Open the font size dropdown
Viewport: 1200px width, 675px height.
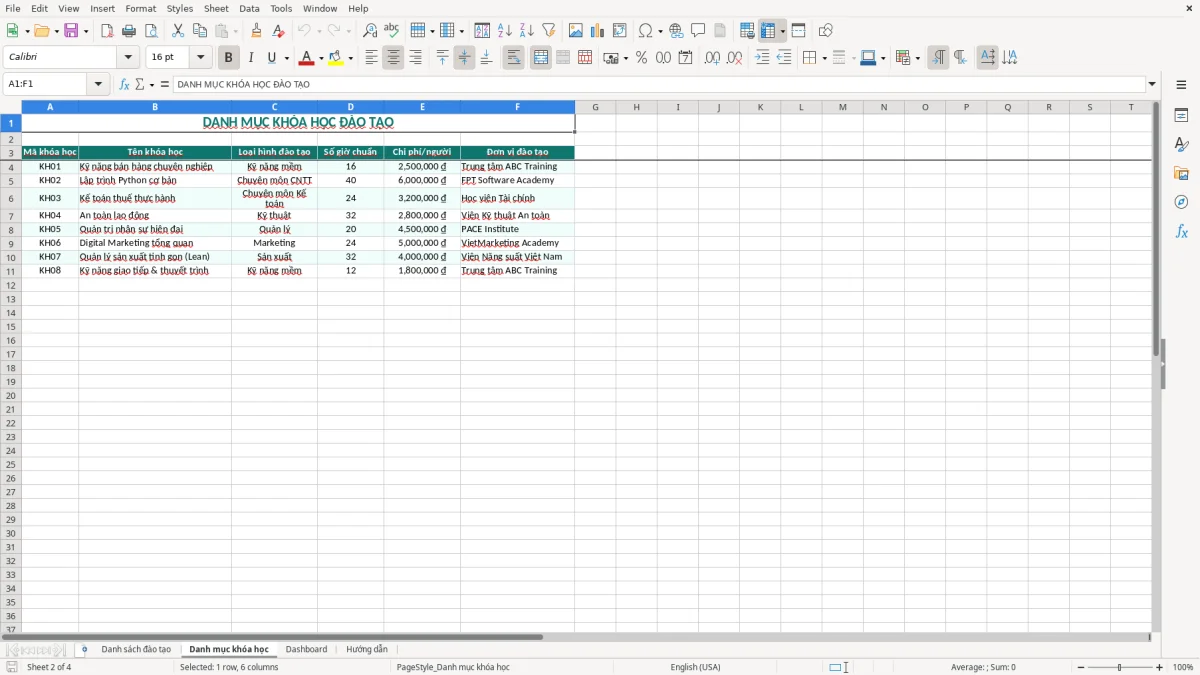(201, 58)
